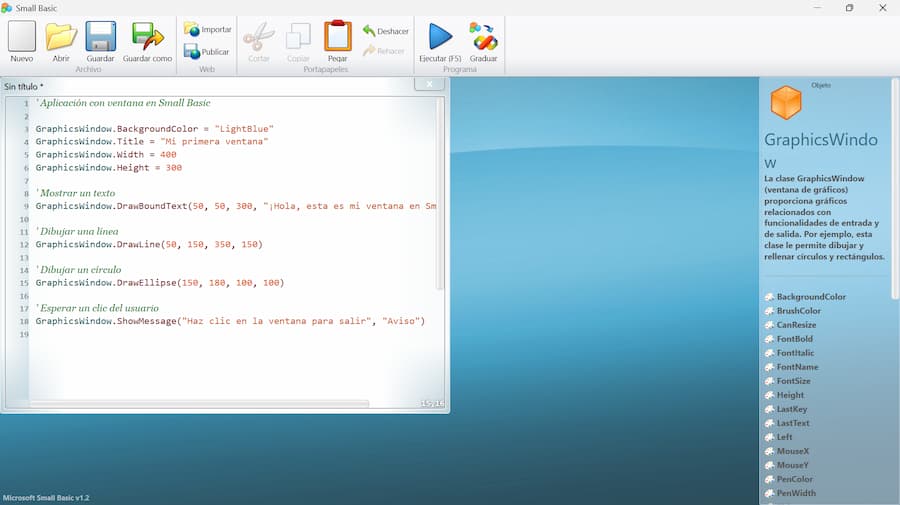Image resolution: width=900 pixels, height=505 pixels.
Task: Open a file with Abrir icon
Action: [x=61, y=36]
